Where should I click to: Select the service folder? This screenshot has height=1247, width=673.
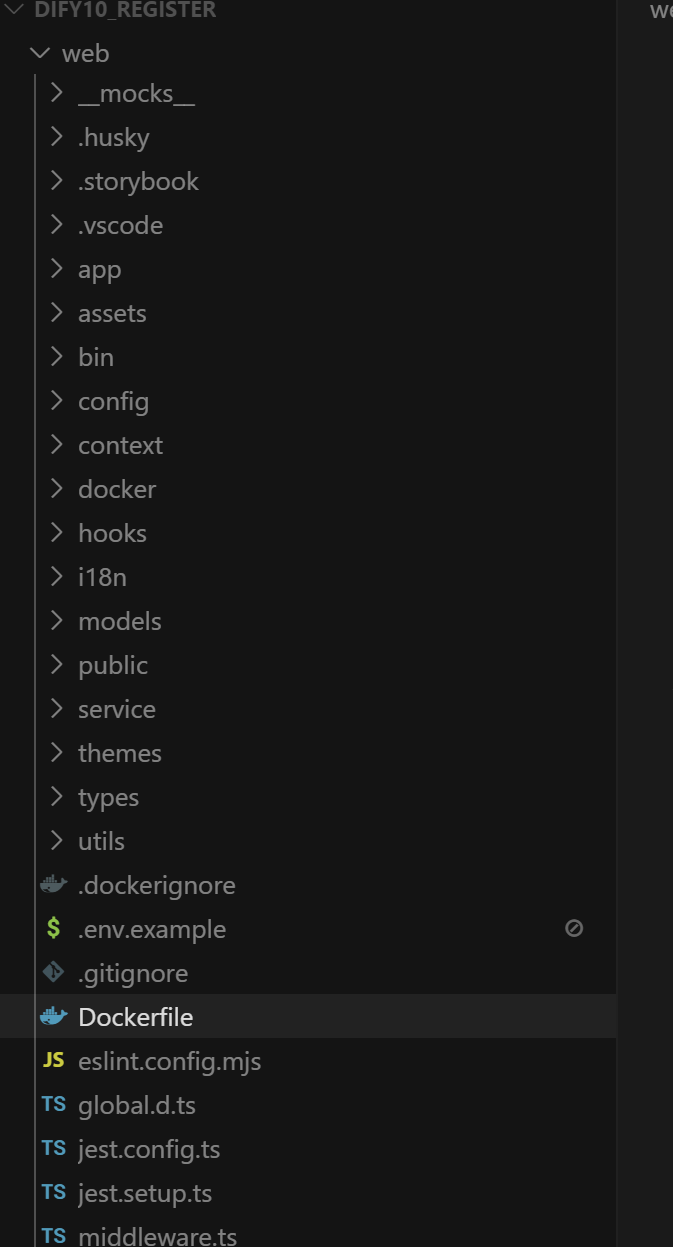click(x=308, y=709)
